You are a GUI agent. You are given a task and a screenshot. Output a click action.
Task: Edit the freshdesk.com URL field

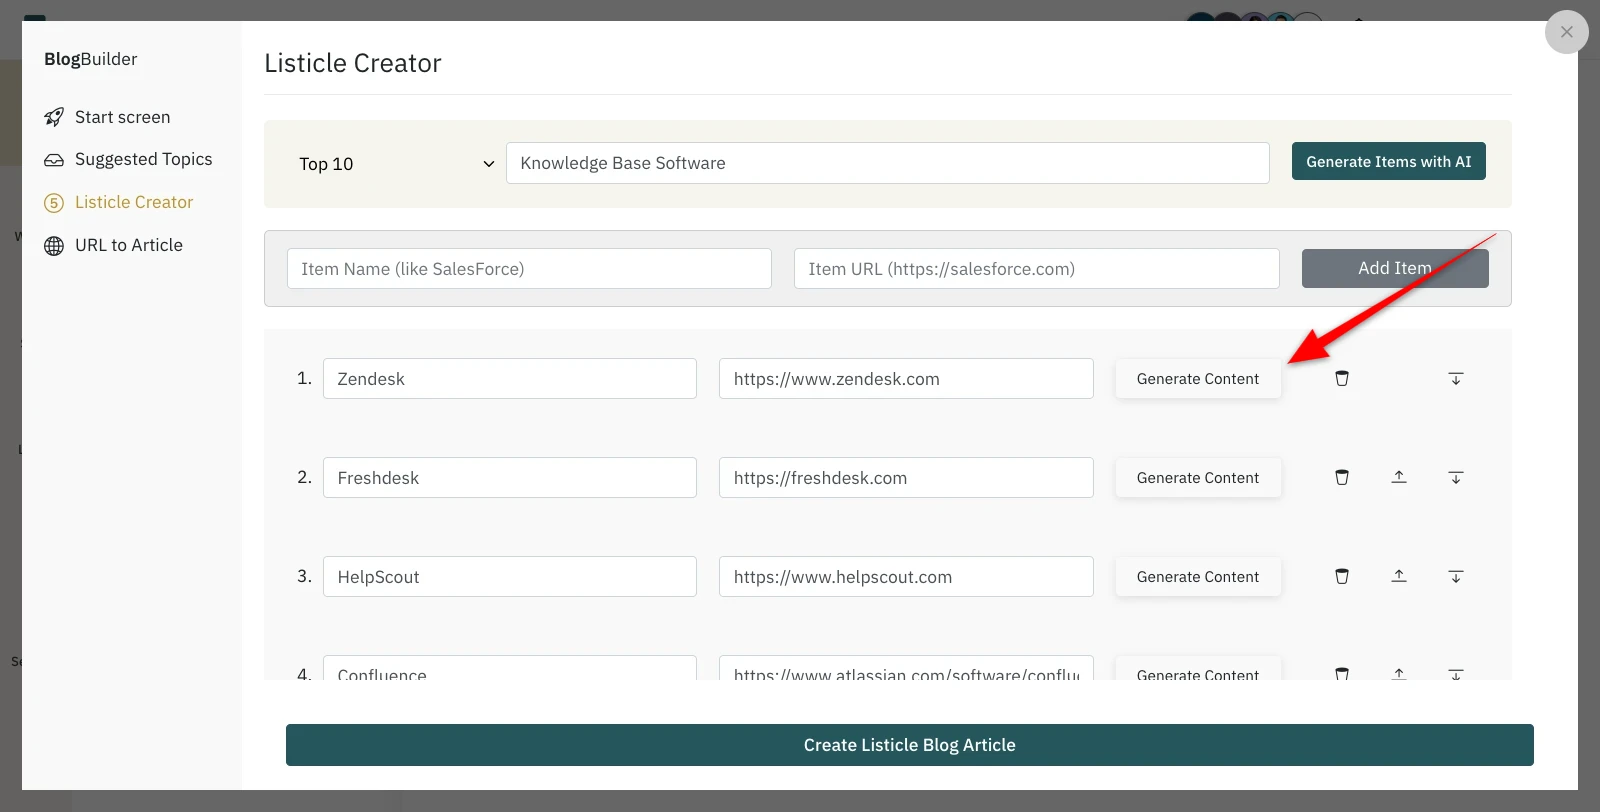tap(906, 478)
